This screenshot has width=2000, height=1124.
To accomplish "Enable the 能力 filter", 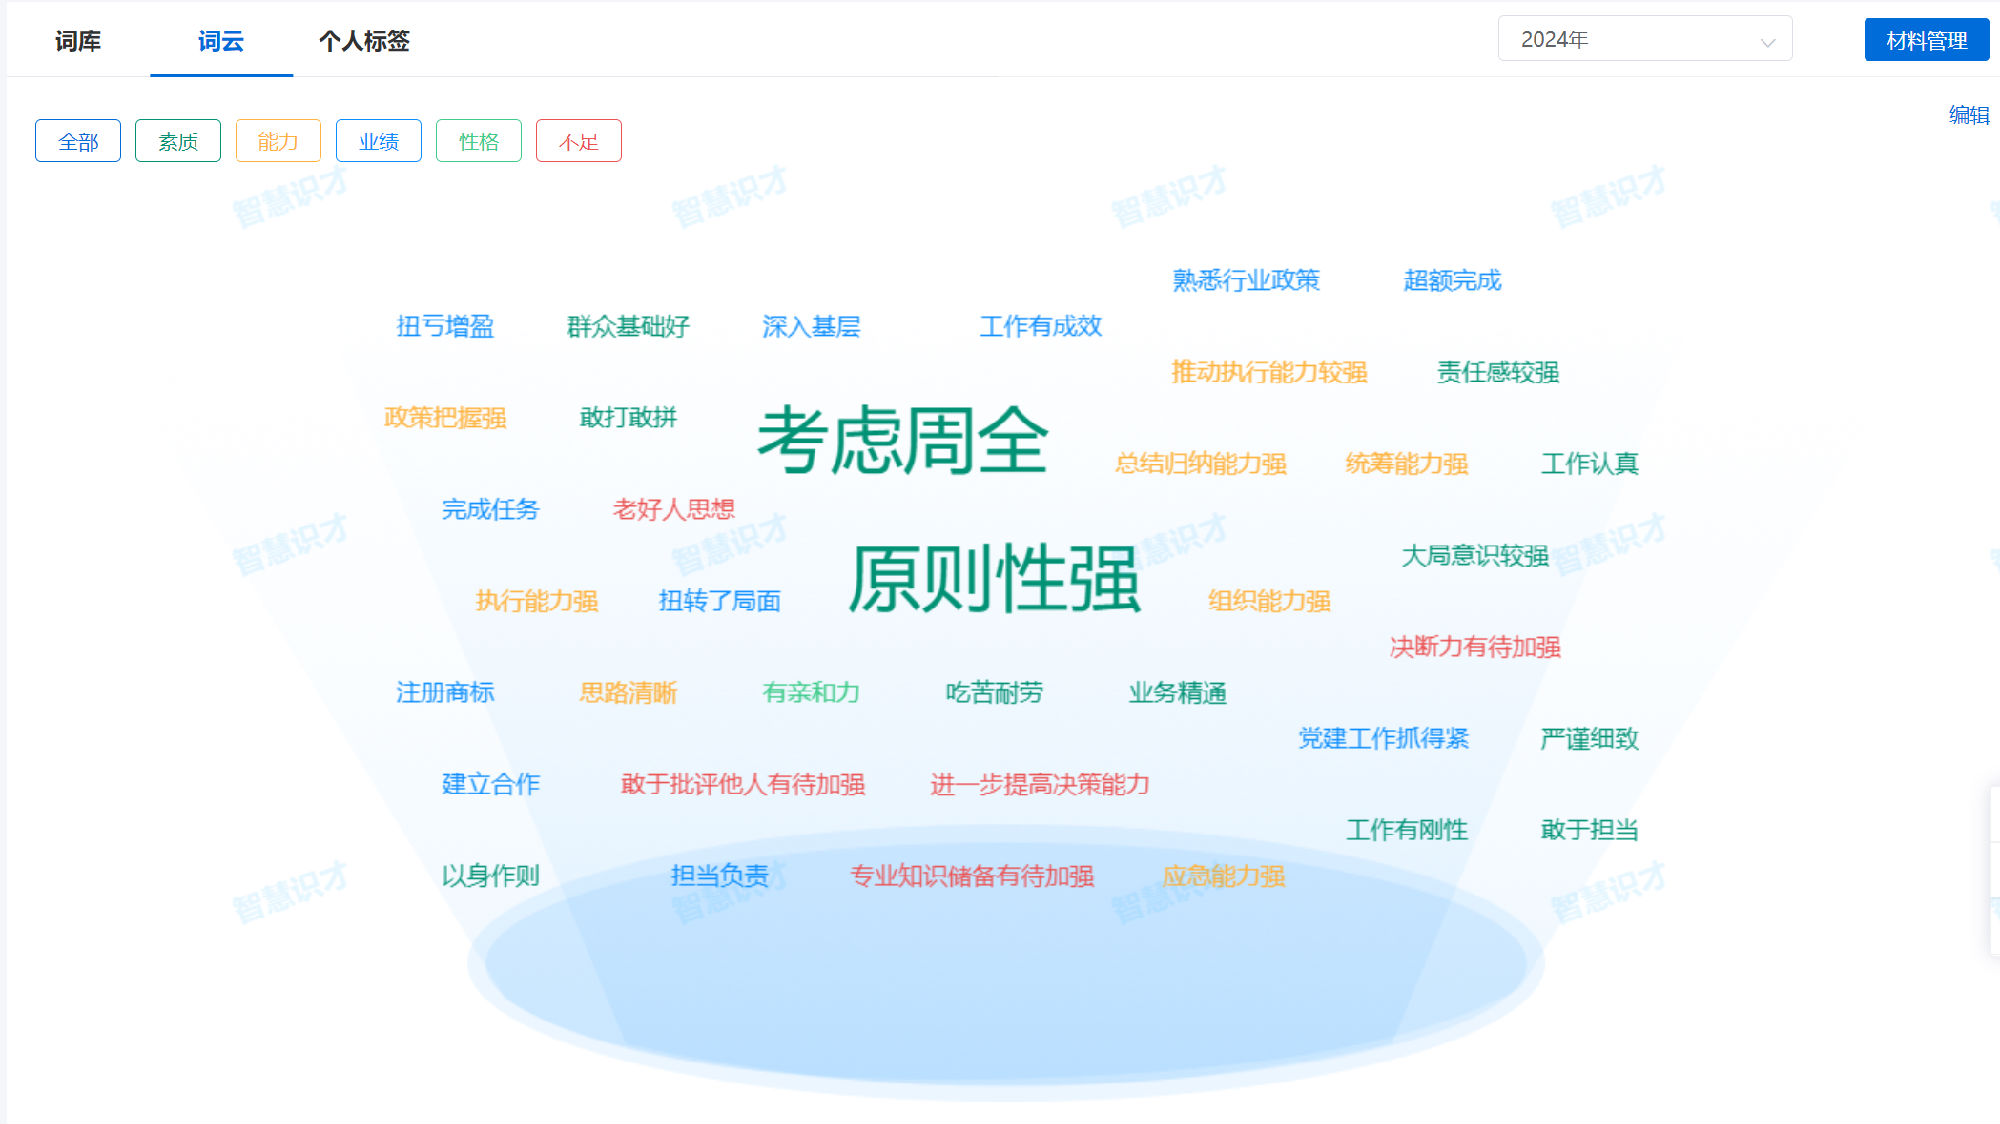I will click(278, 140).
